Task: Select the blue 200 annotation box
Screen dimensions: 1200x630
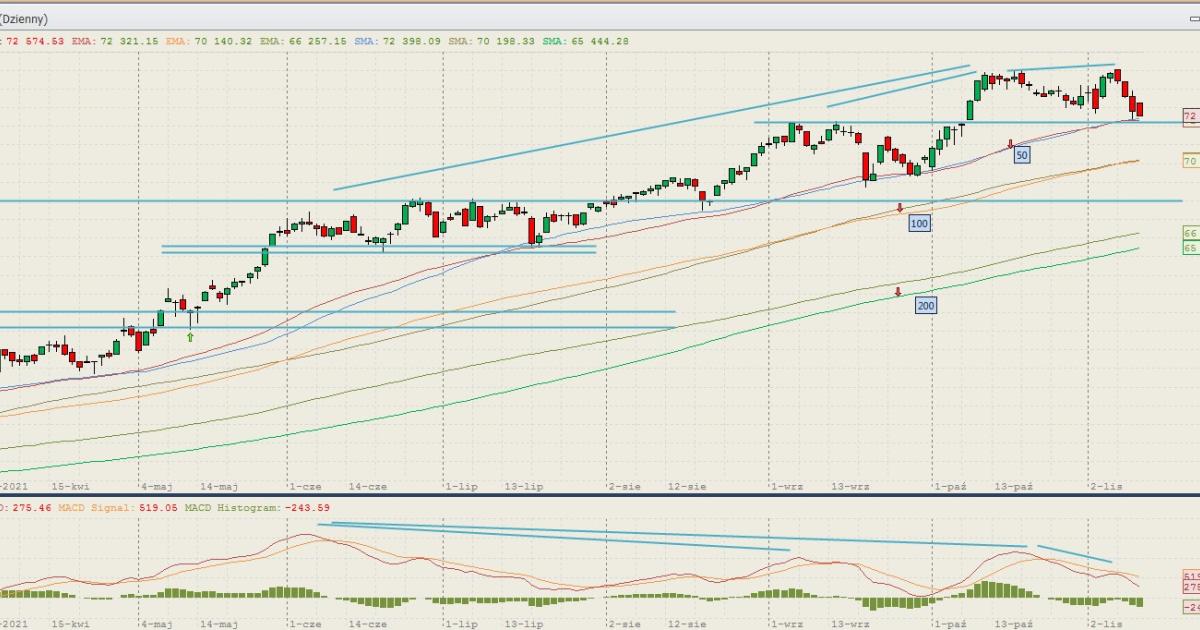Action: click(x=926, y=305)
